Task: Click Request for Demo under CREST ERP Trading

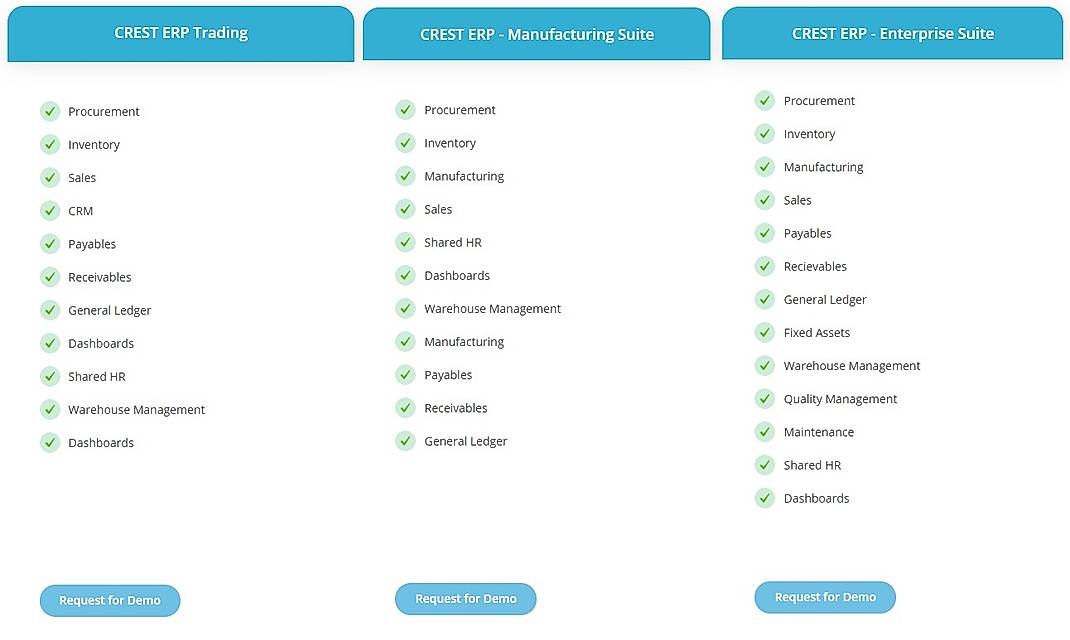Action: tap(110, 600)
